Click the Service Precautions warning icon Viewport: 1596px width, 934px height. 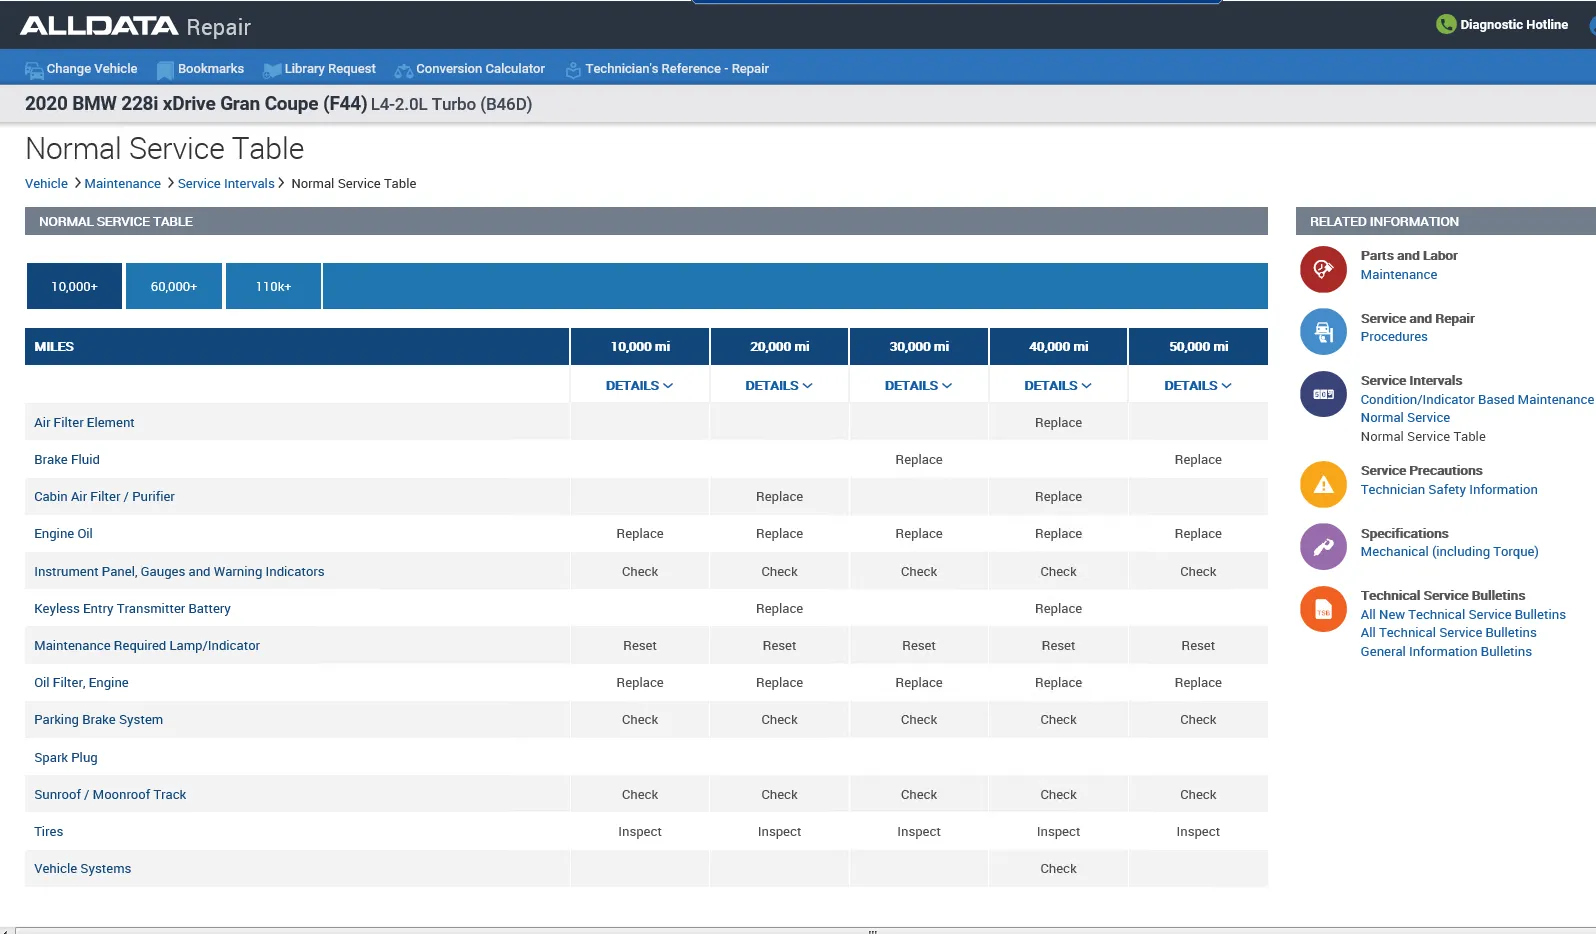click(x=1323, y=484)
